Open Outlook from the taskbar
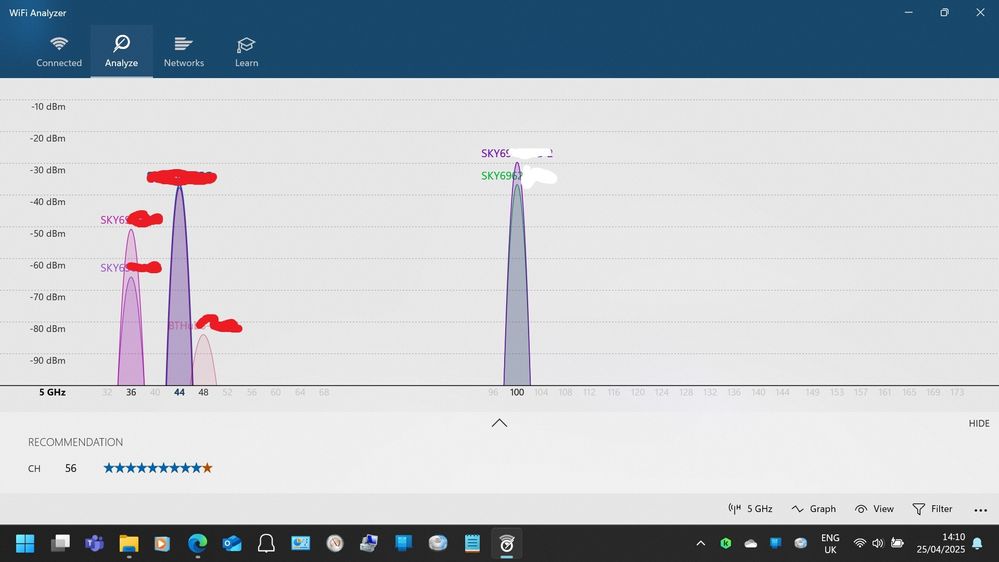Image resolution: width=999 pixels, height=562 pixels. [x=232, y=544]
